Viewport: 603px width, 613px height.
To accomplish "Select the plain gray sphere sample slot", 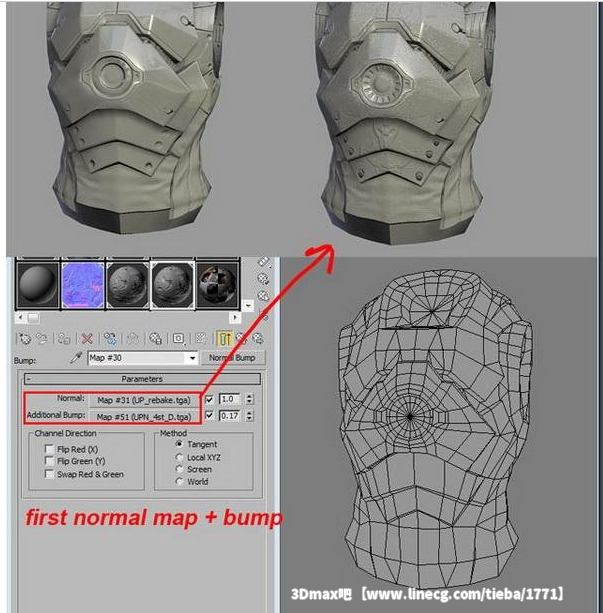I will [x=38, y=284].
